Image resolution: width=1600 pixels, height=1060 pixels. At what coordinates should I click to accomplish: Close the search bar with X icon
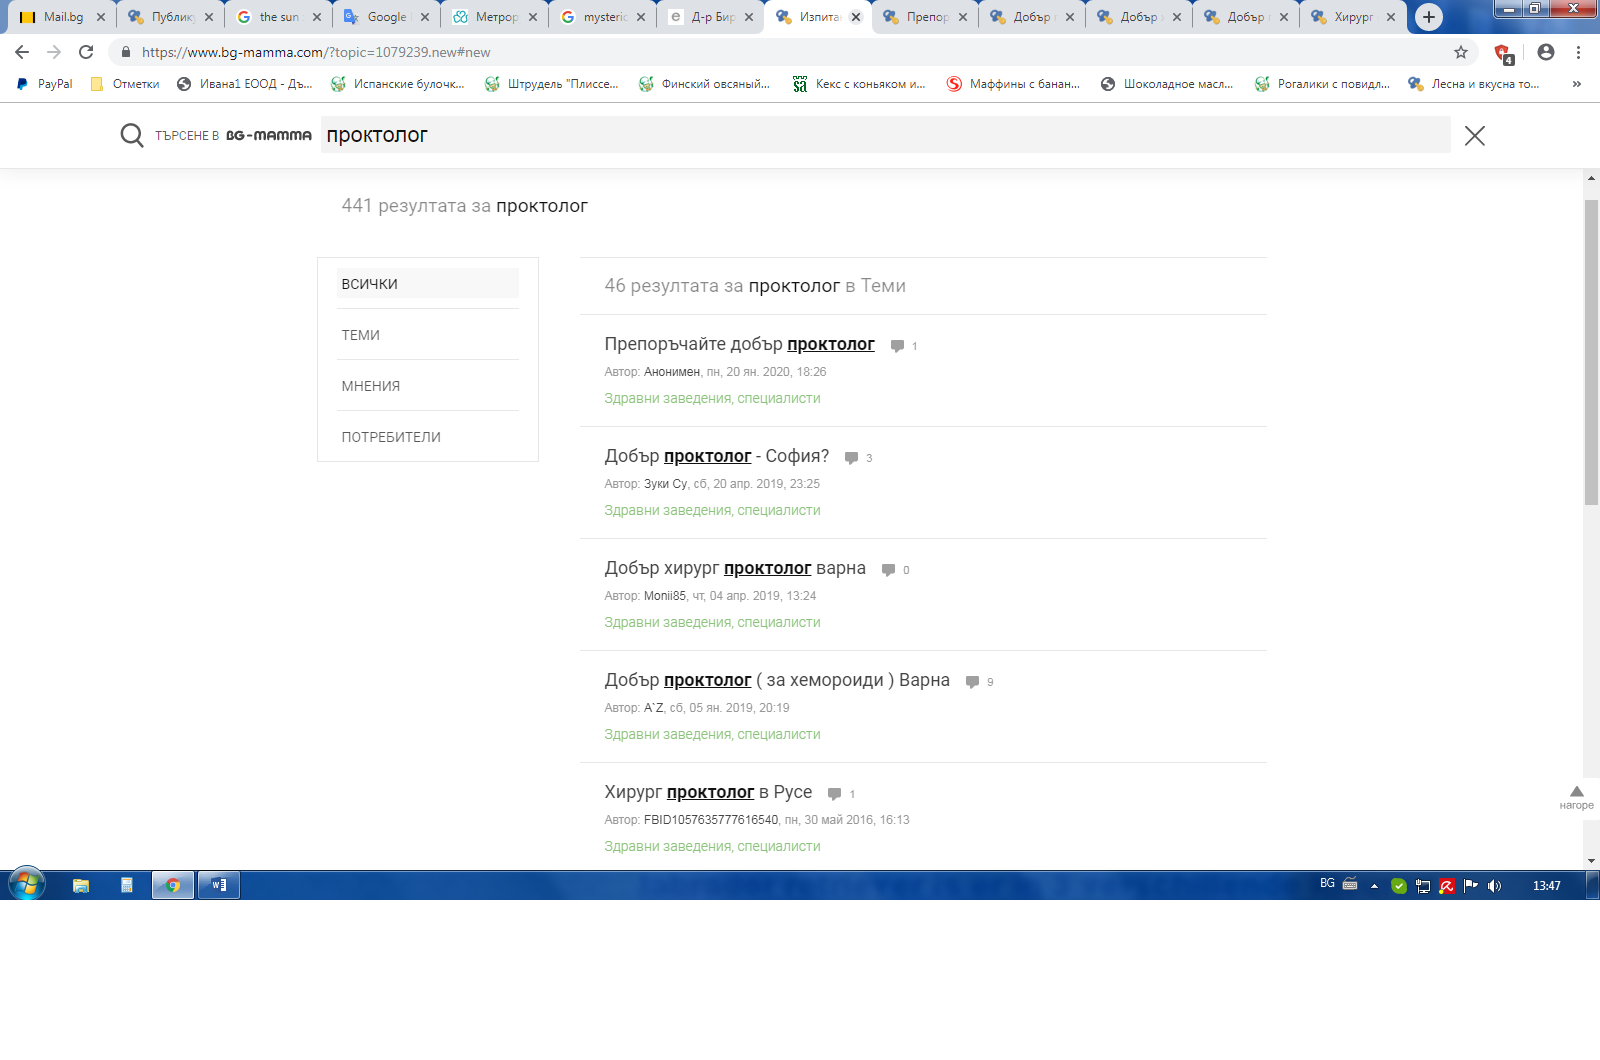tap(1474, 136)
